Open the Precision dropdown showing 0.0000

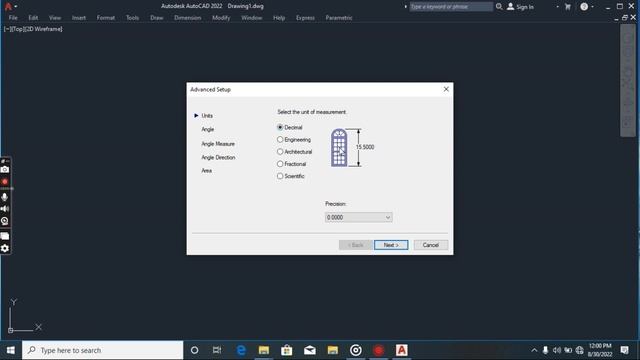[x=359, y=218]
